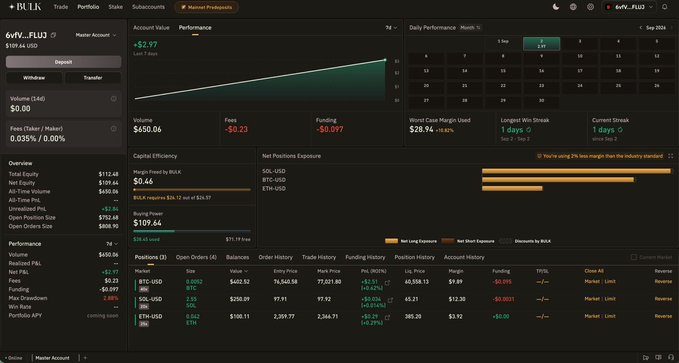Copy the 6vfV...FLUJ wallet address
This screenshot has height=363, width=679.
pos(53,35)
